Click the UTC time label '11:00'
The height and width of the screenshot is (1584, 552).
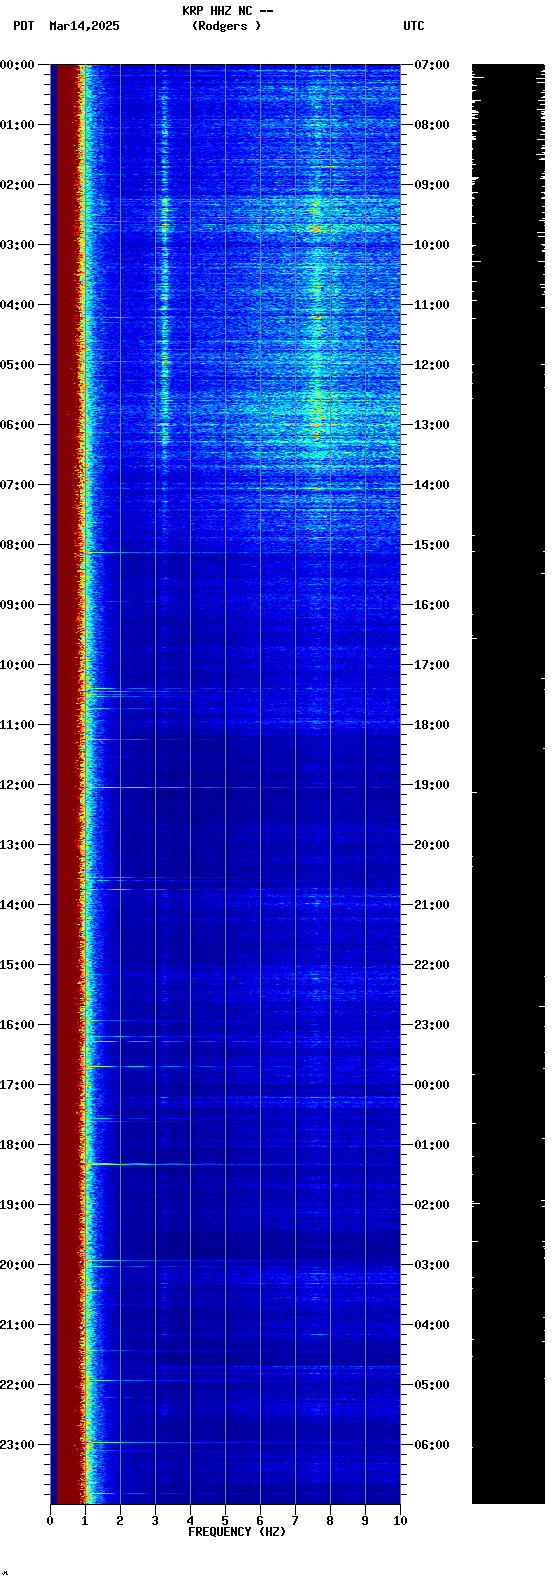click(432, 305)
